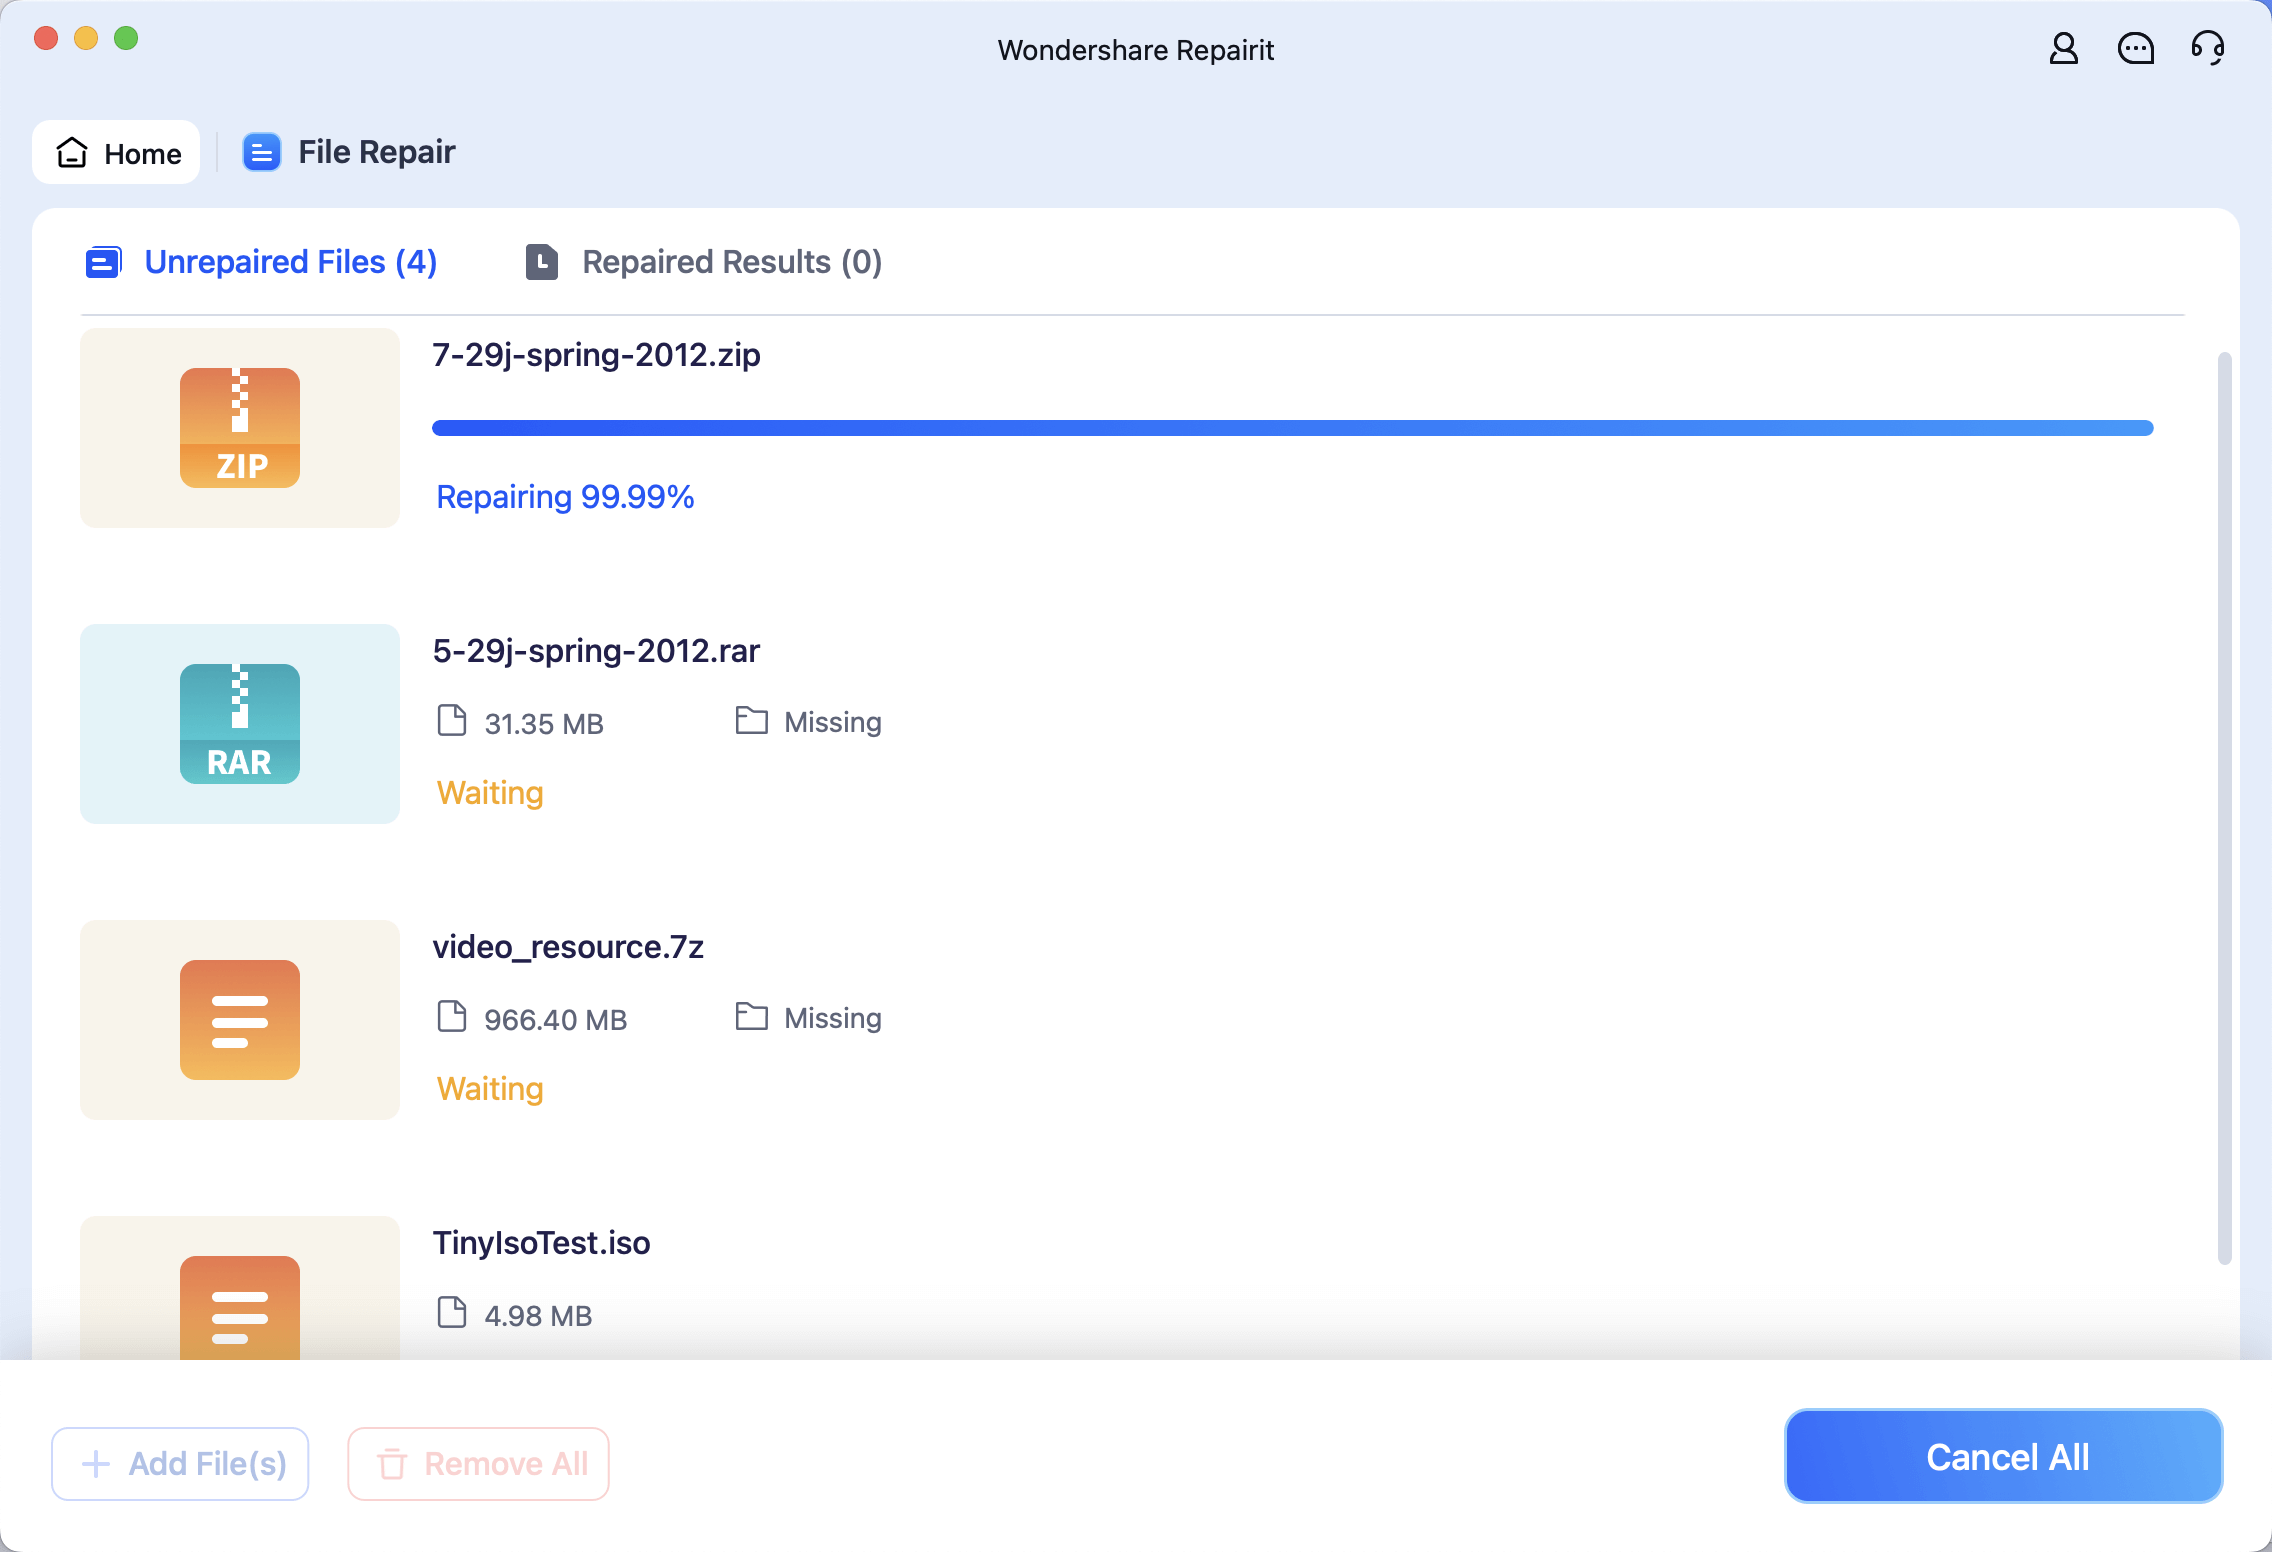Viewport: 2272px width, 1552px height.
Task: Click the 966.40 MB size label
Action: click(x=556, y=1020)
